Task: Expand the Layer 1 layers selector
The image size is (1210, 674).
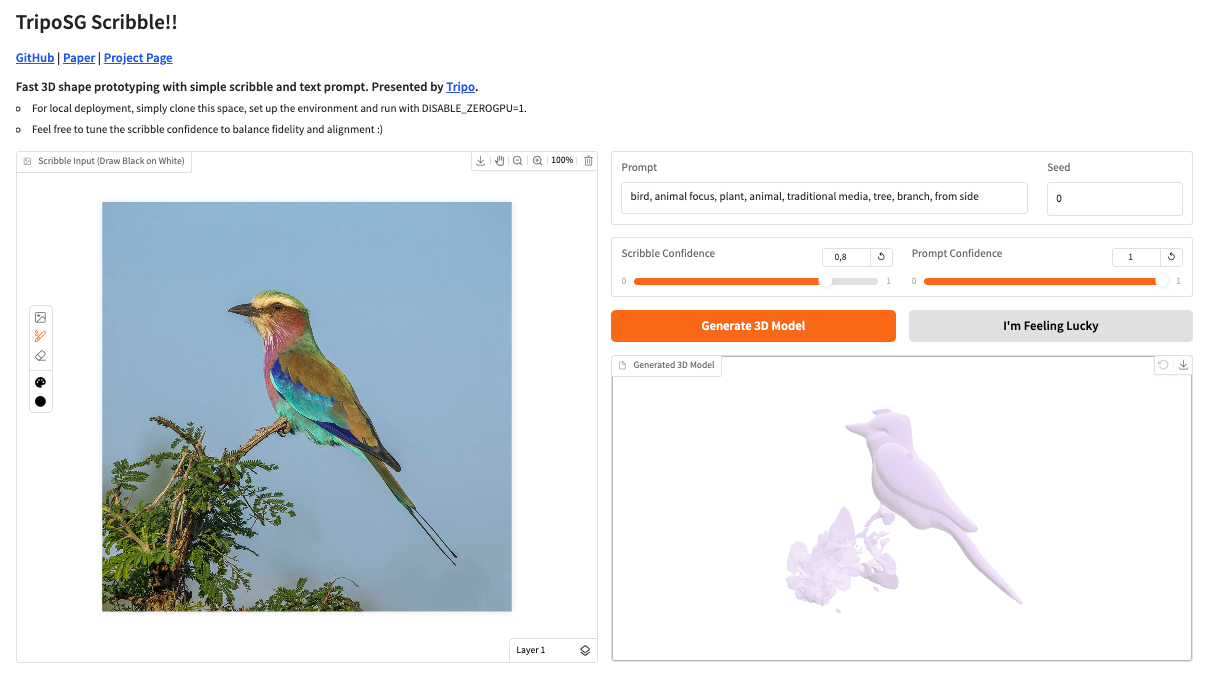Action: (585, 650)
